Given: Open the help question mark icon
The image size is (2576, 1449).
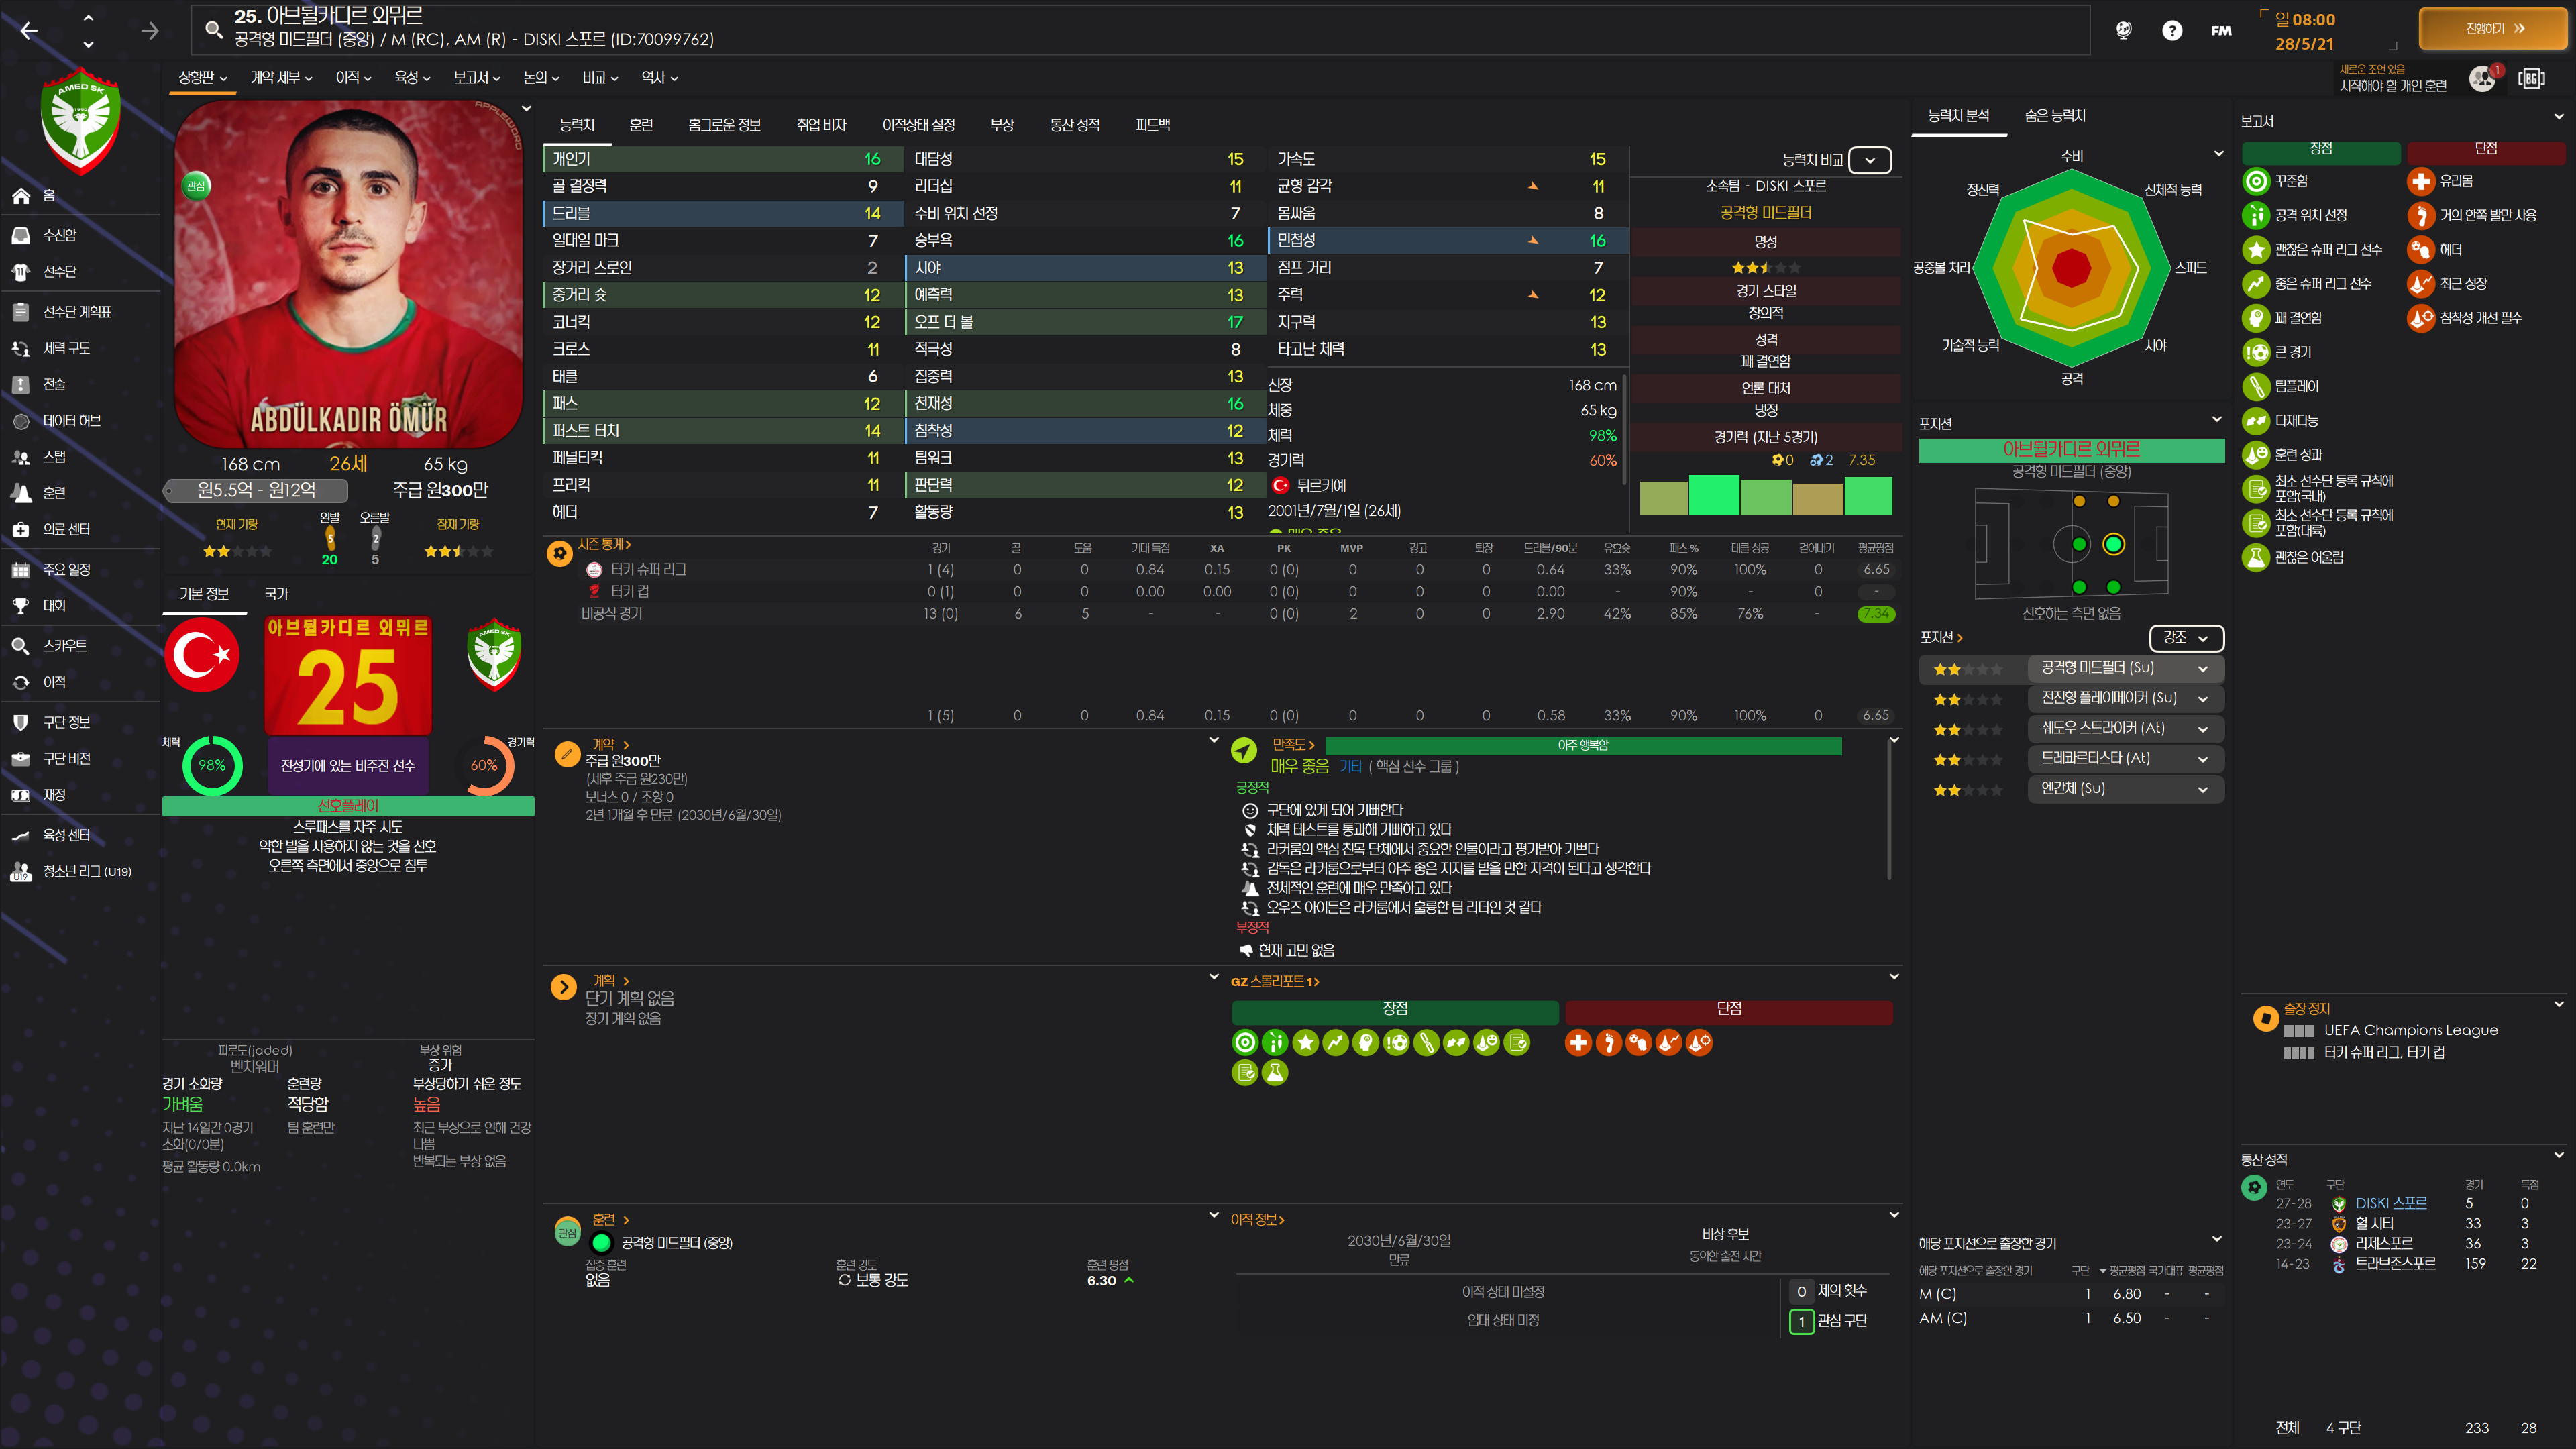Looking at the screenshot, I should tap(2171, 31).
